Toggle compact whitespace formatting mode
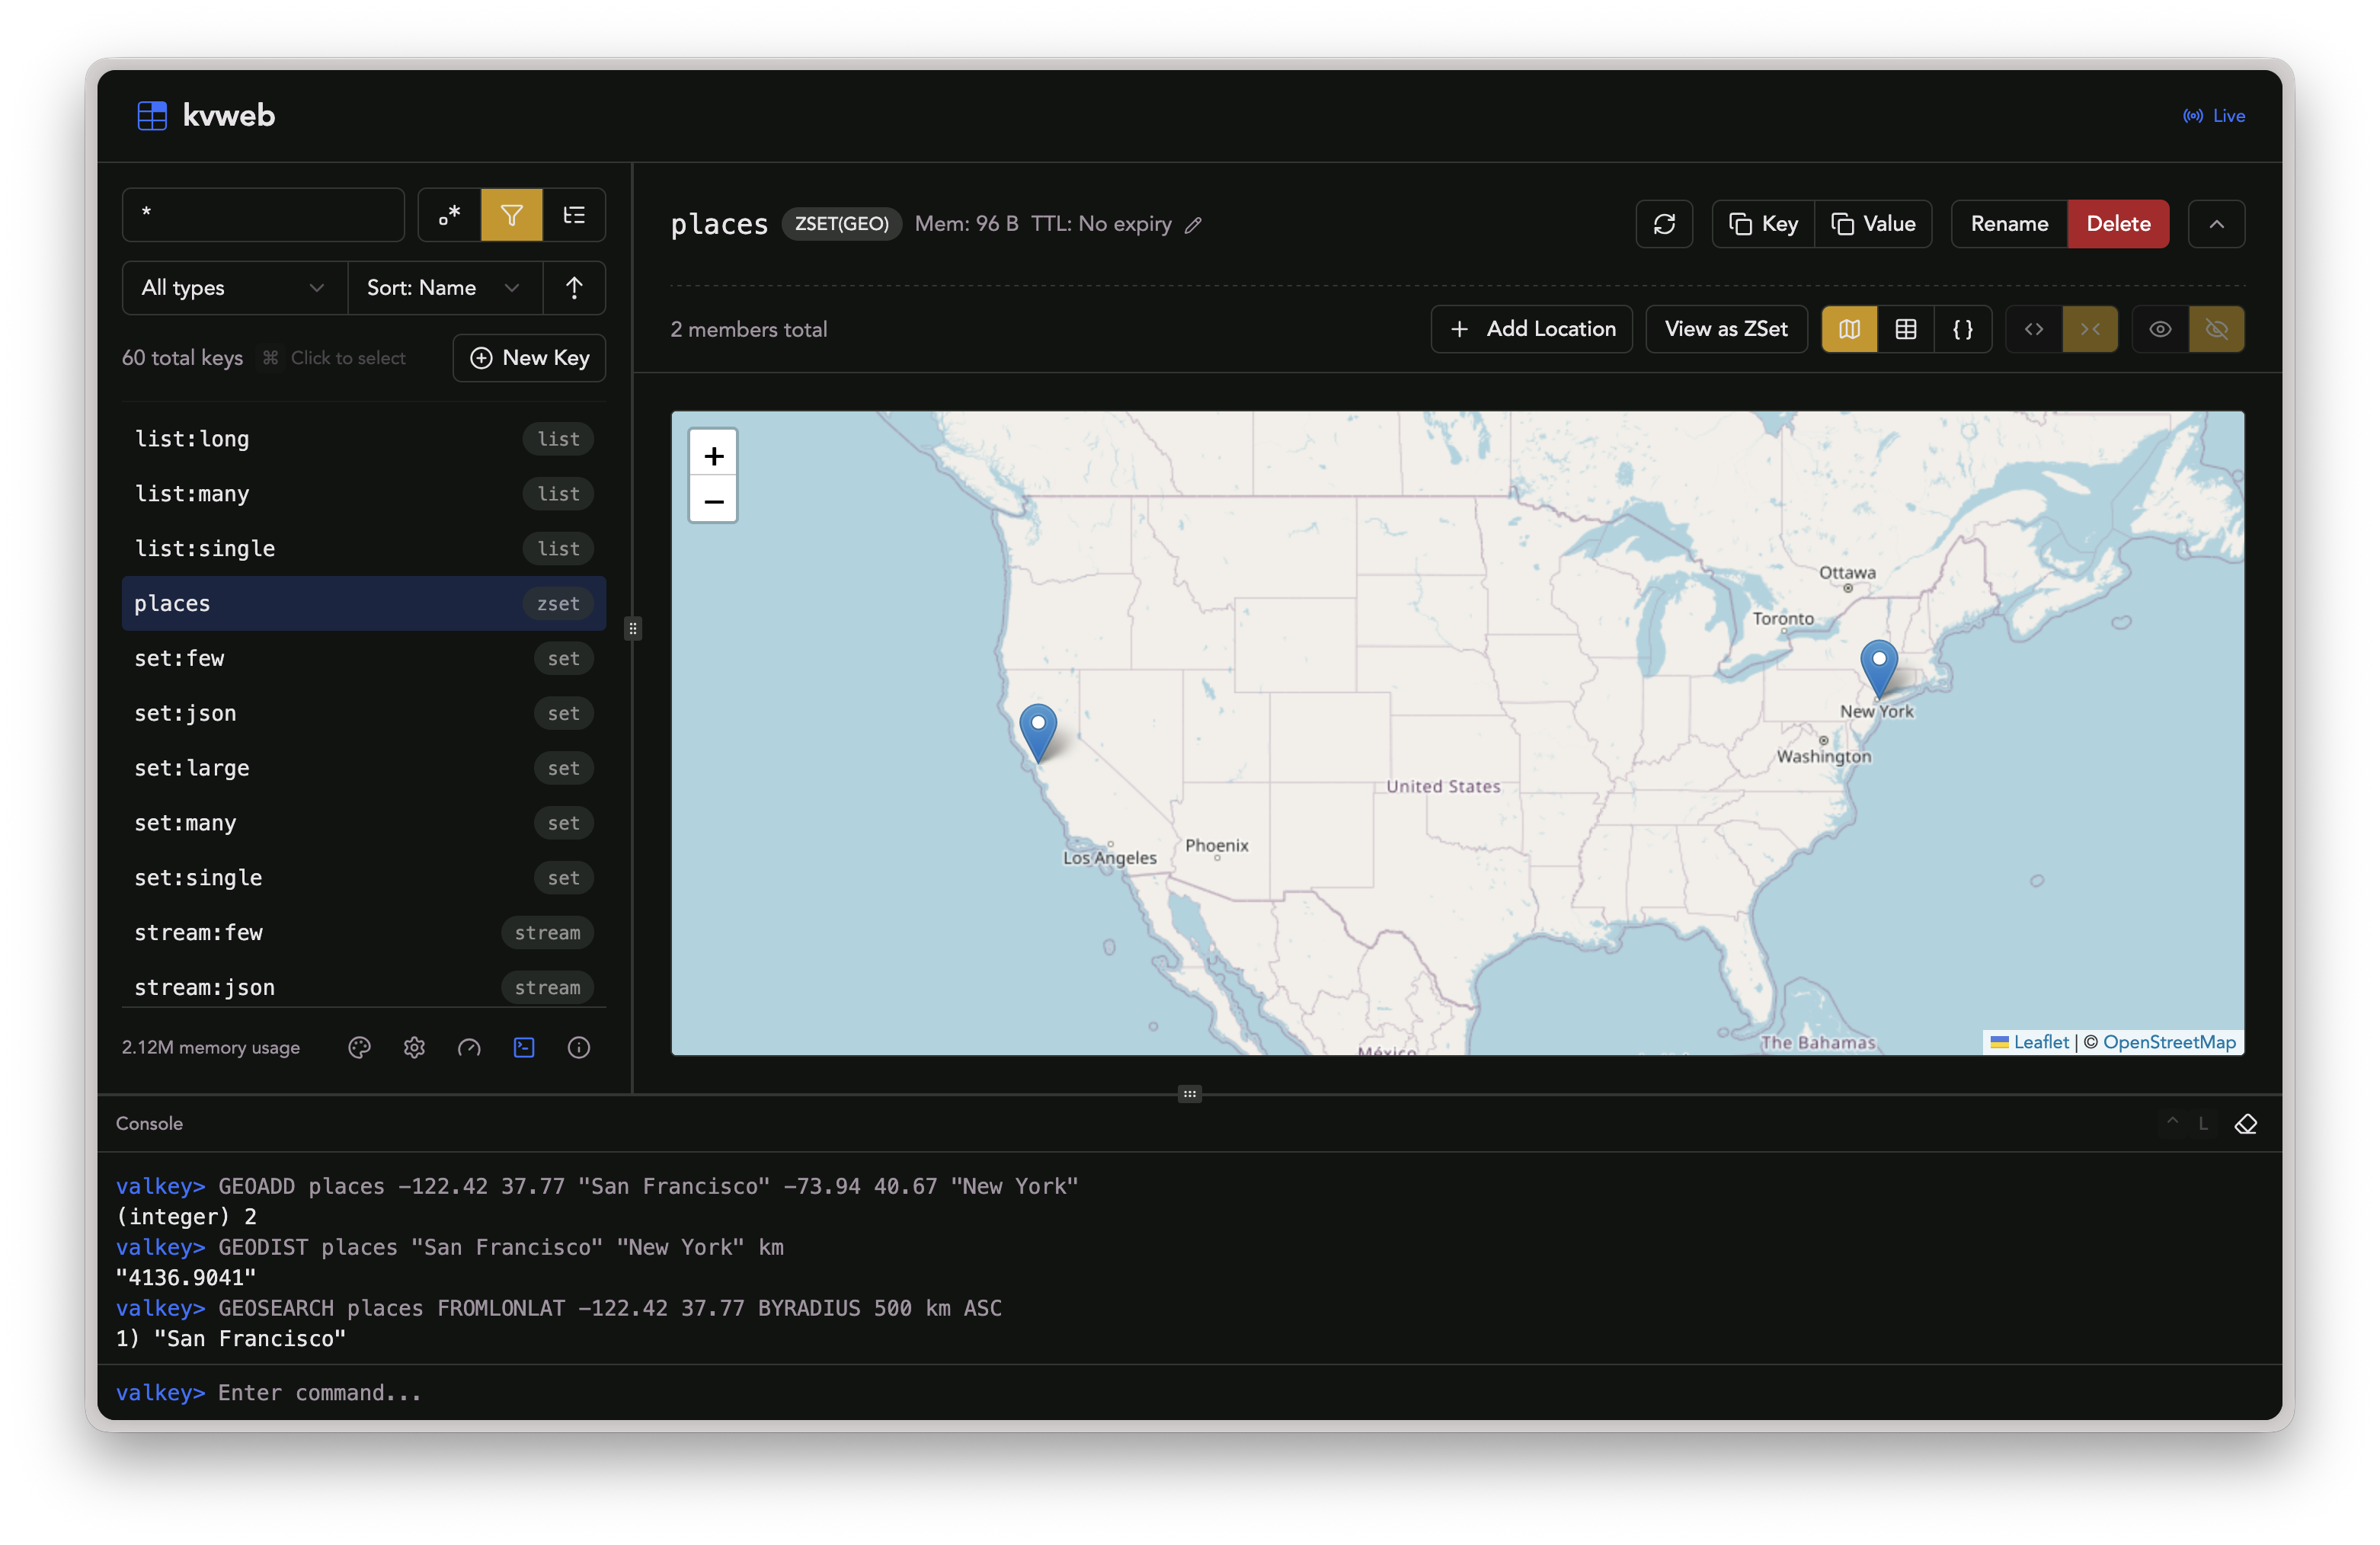2380x1545 pixels. click(2090, 329)
